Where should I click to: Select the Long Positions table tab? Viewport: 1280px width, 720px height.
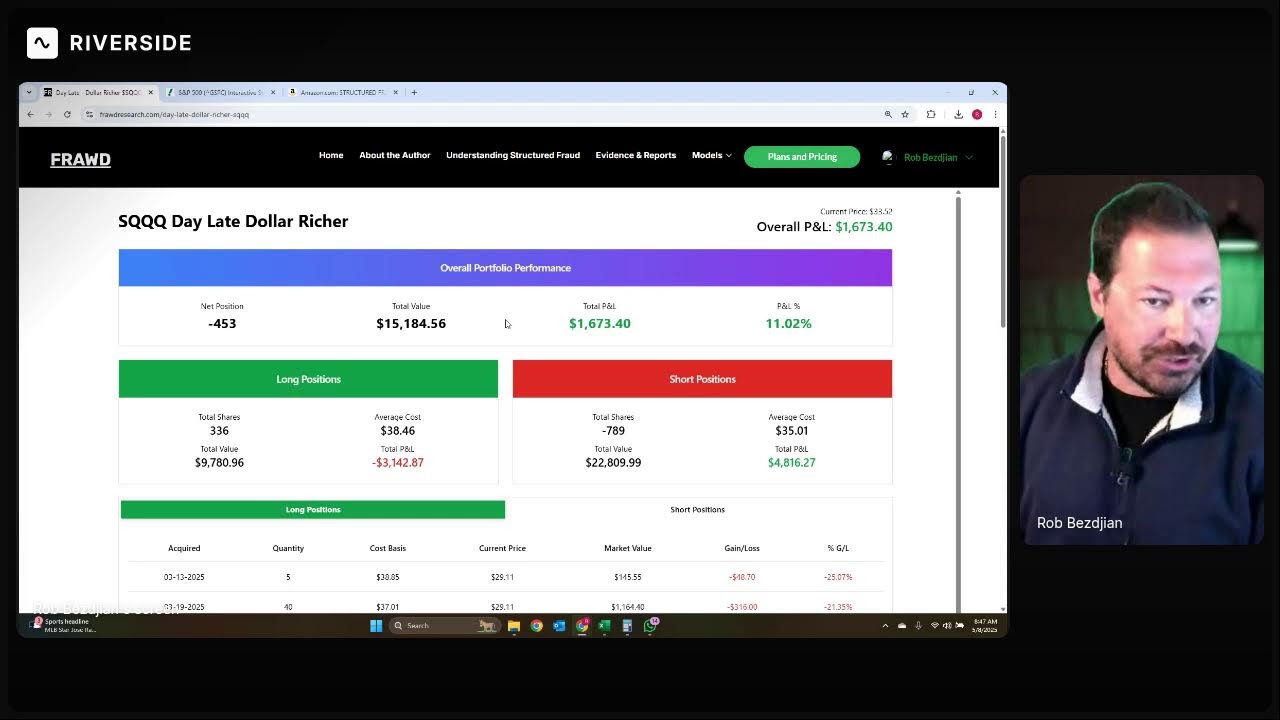click(x=313, y=510)
